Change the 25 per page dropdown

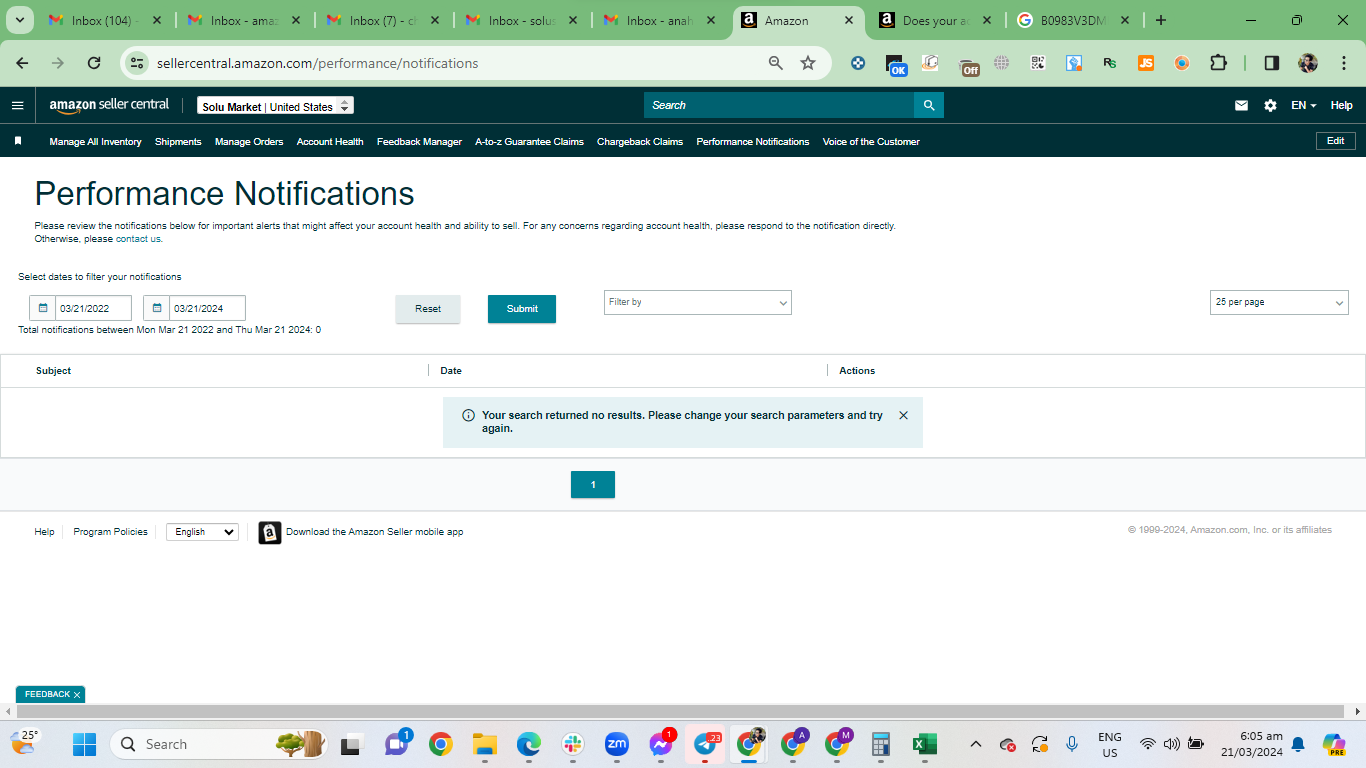(x=1279, y=302)
